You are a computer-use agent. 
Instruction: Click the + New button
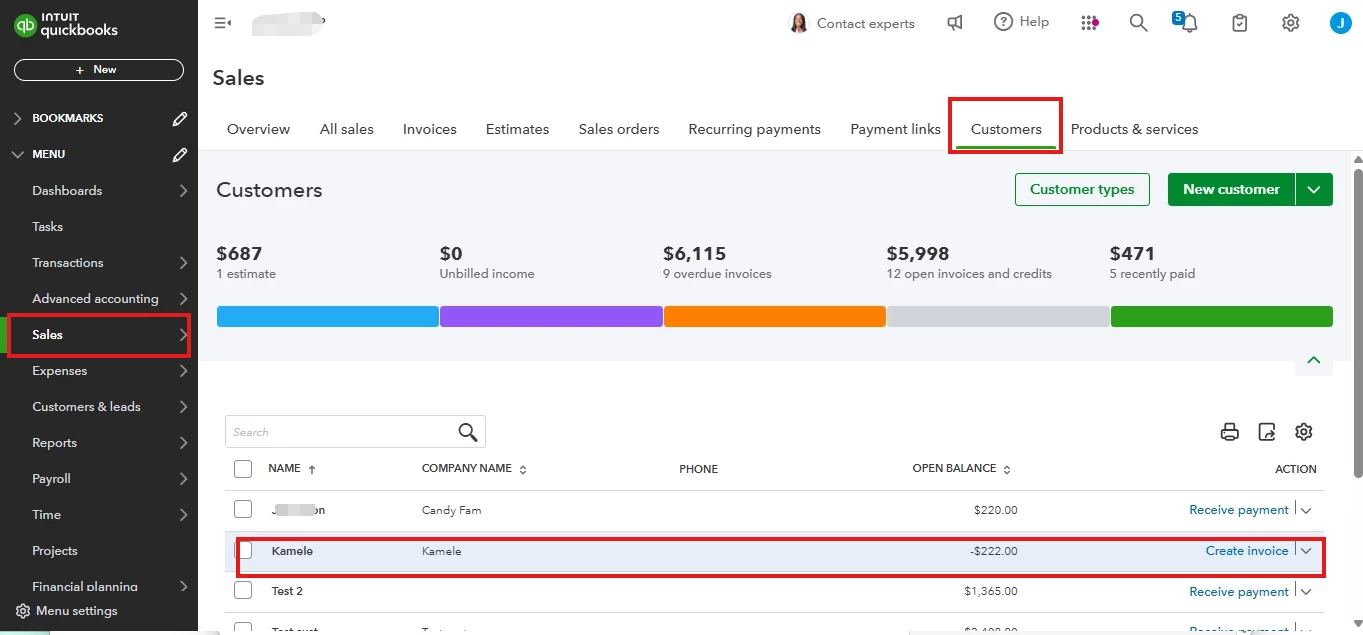(x=99, y=70)
